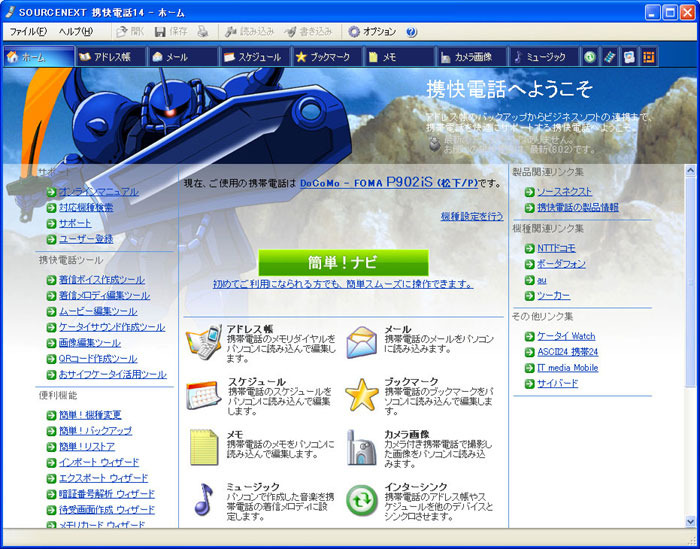Start the 待受画面作成 ウィザード link
Image resolution: width=700 pixels, height=549 pixels.
coord(107,509)
